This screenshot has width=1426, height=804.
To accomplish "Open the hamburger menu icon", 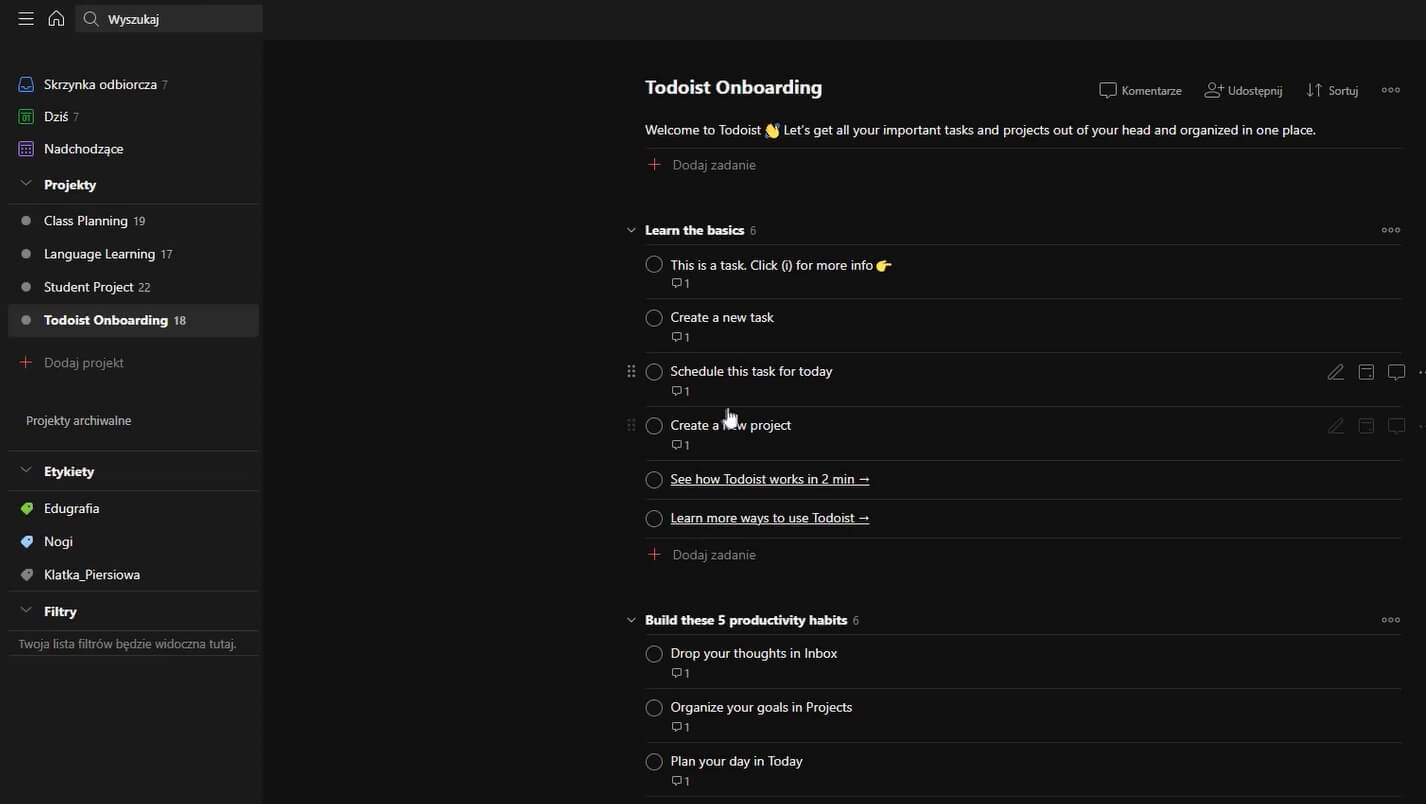I will (x=26, y=19).
